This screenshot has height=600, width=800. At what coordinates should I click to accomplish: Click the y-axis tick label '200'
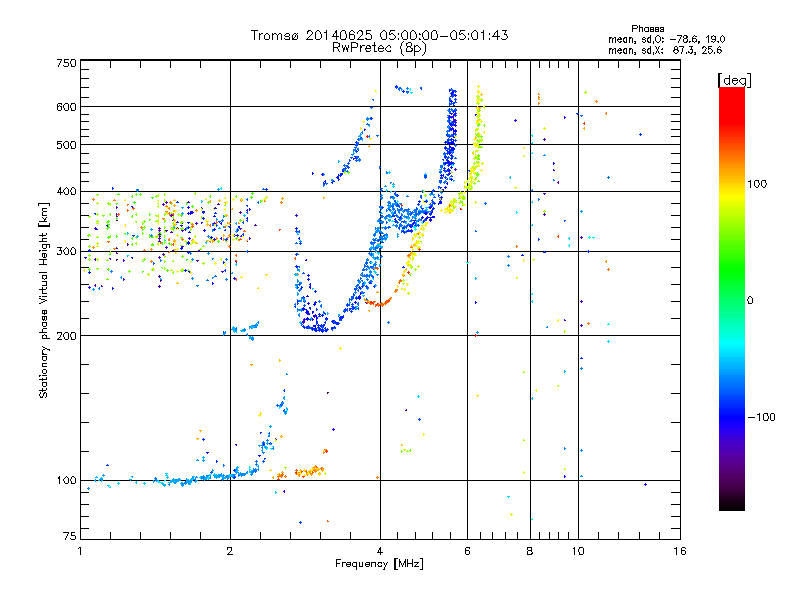click(66, 336)
